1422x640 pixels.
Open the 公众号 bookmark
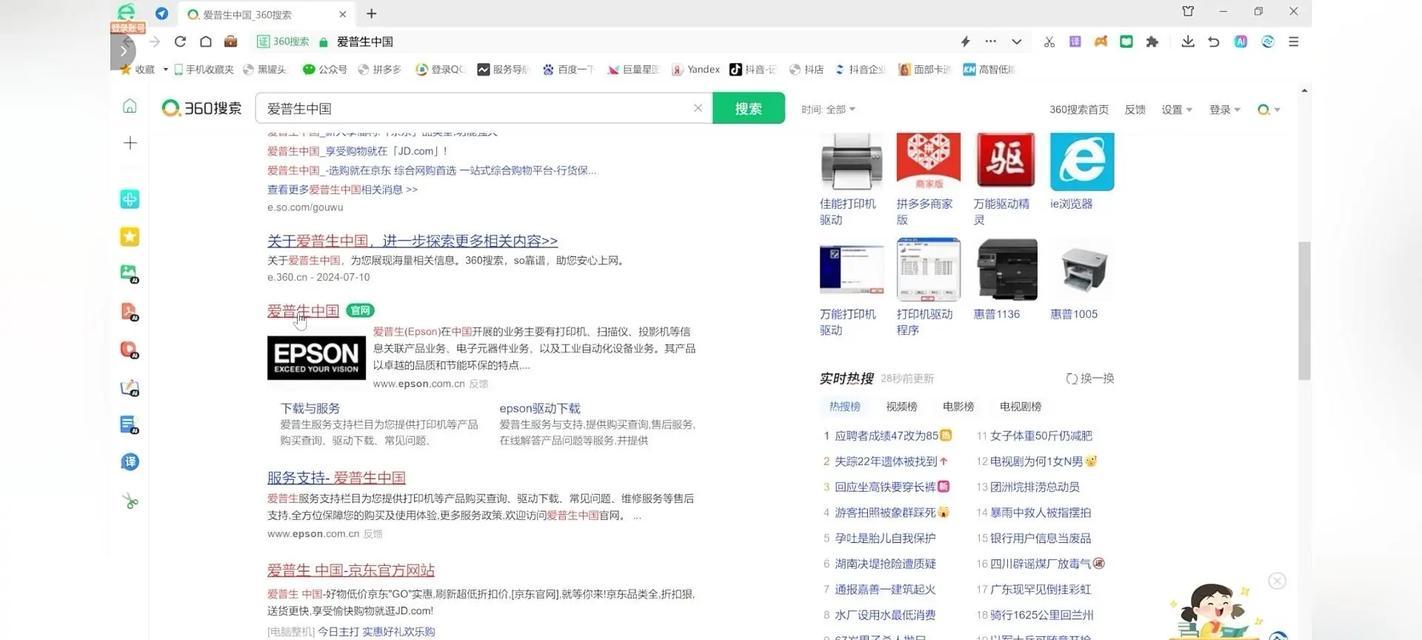point(325,69)
